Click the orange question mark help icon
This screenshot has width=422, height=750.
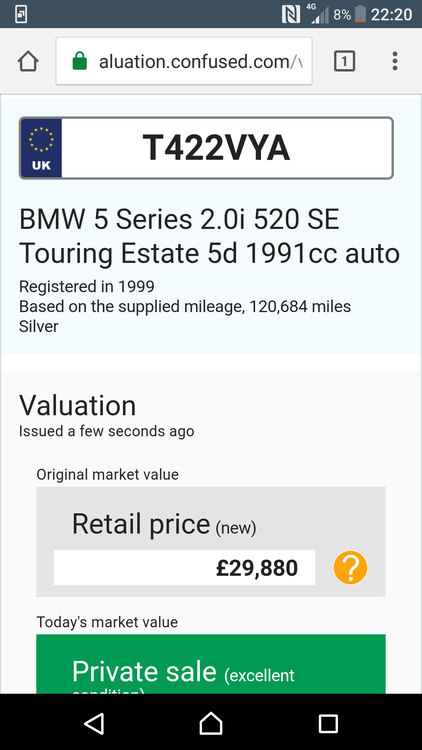tap(350, 568)
